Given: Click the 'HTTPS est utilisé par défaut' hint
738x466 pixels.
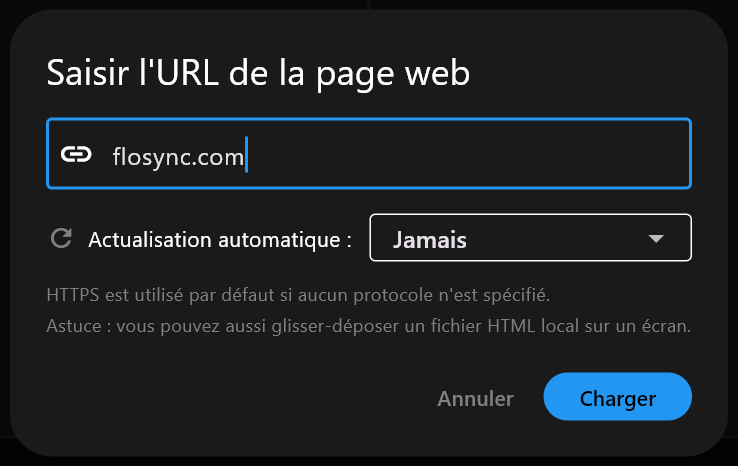Looking at the screenshot, I should pyautogui.click(x=298, y=295).
